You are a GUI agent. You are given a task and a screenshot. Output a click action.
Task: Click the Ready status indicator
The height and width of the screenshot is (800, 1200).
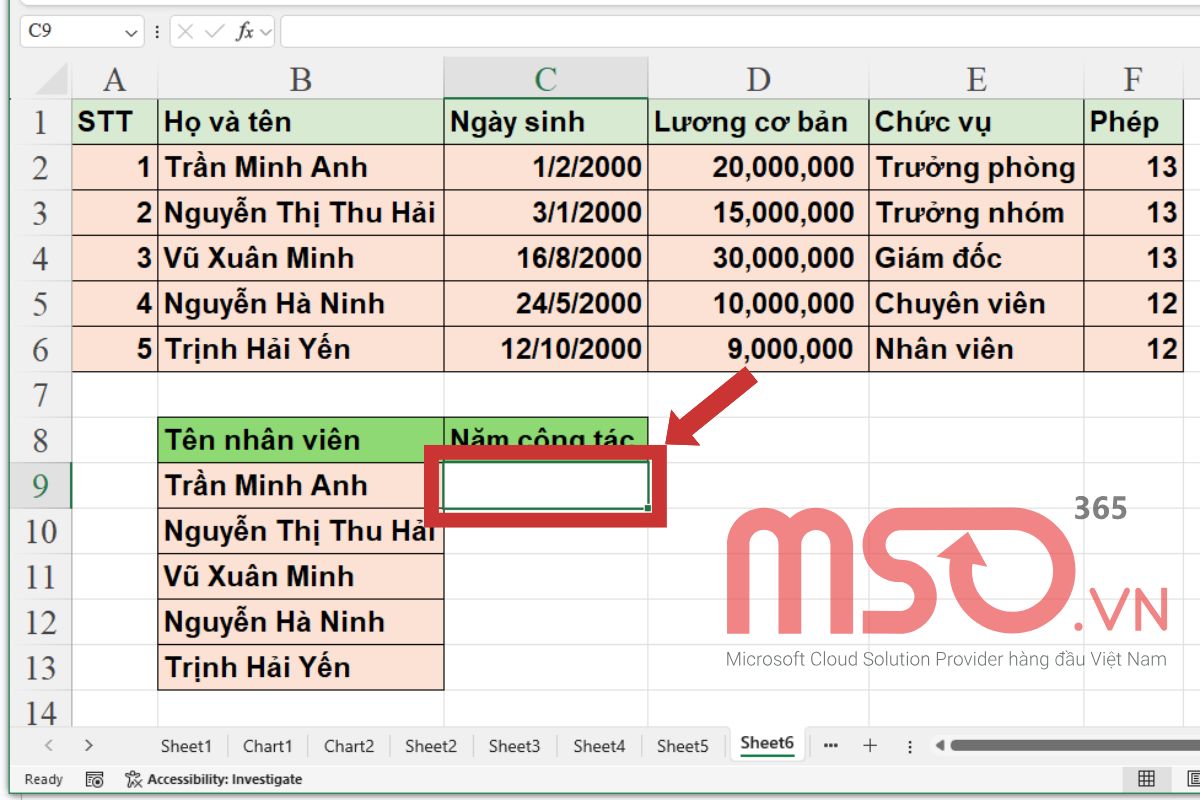pyautogui.click(x=43, y=779)
